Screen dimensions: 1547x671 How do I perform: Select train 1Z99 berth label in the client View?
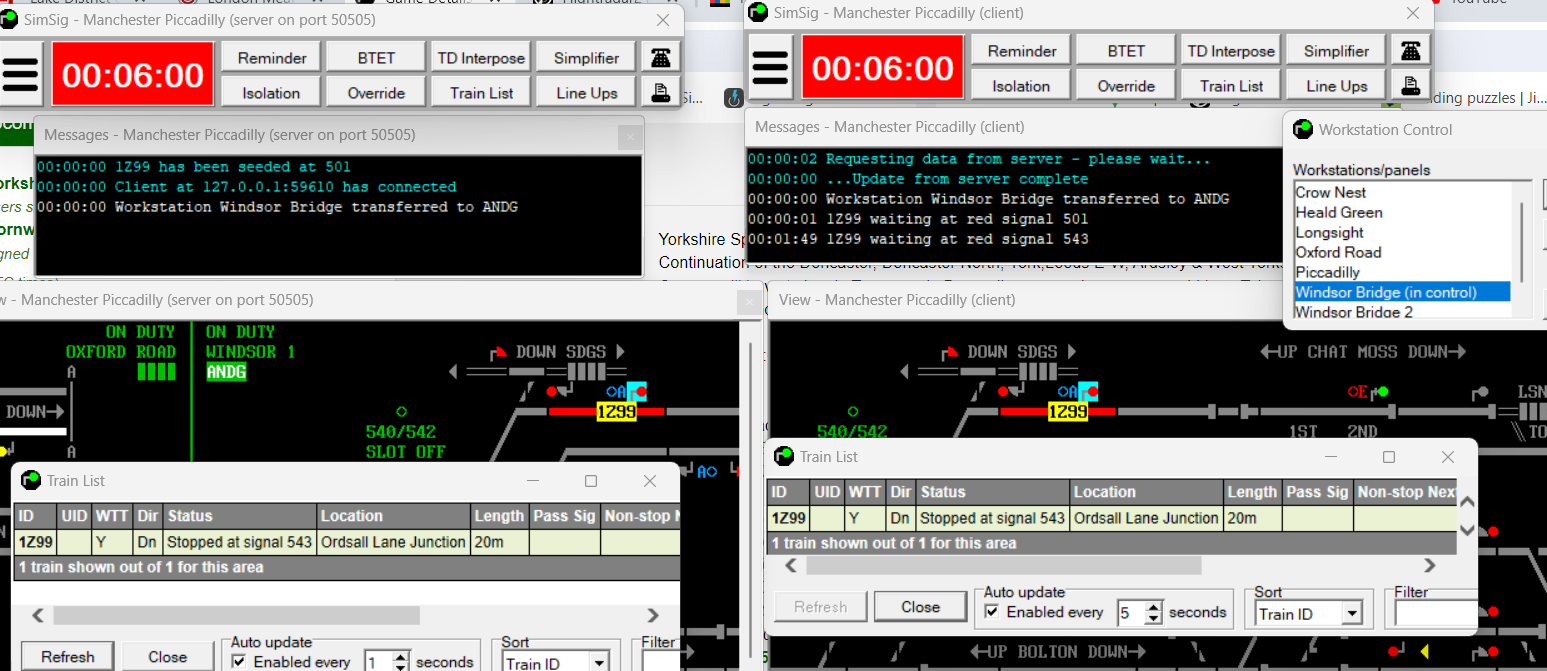point(1067,412)
